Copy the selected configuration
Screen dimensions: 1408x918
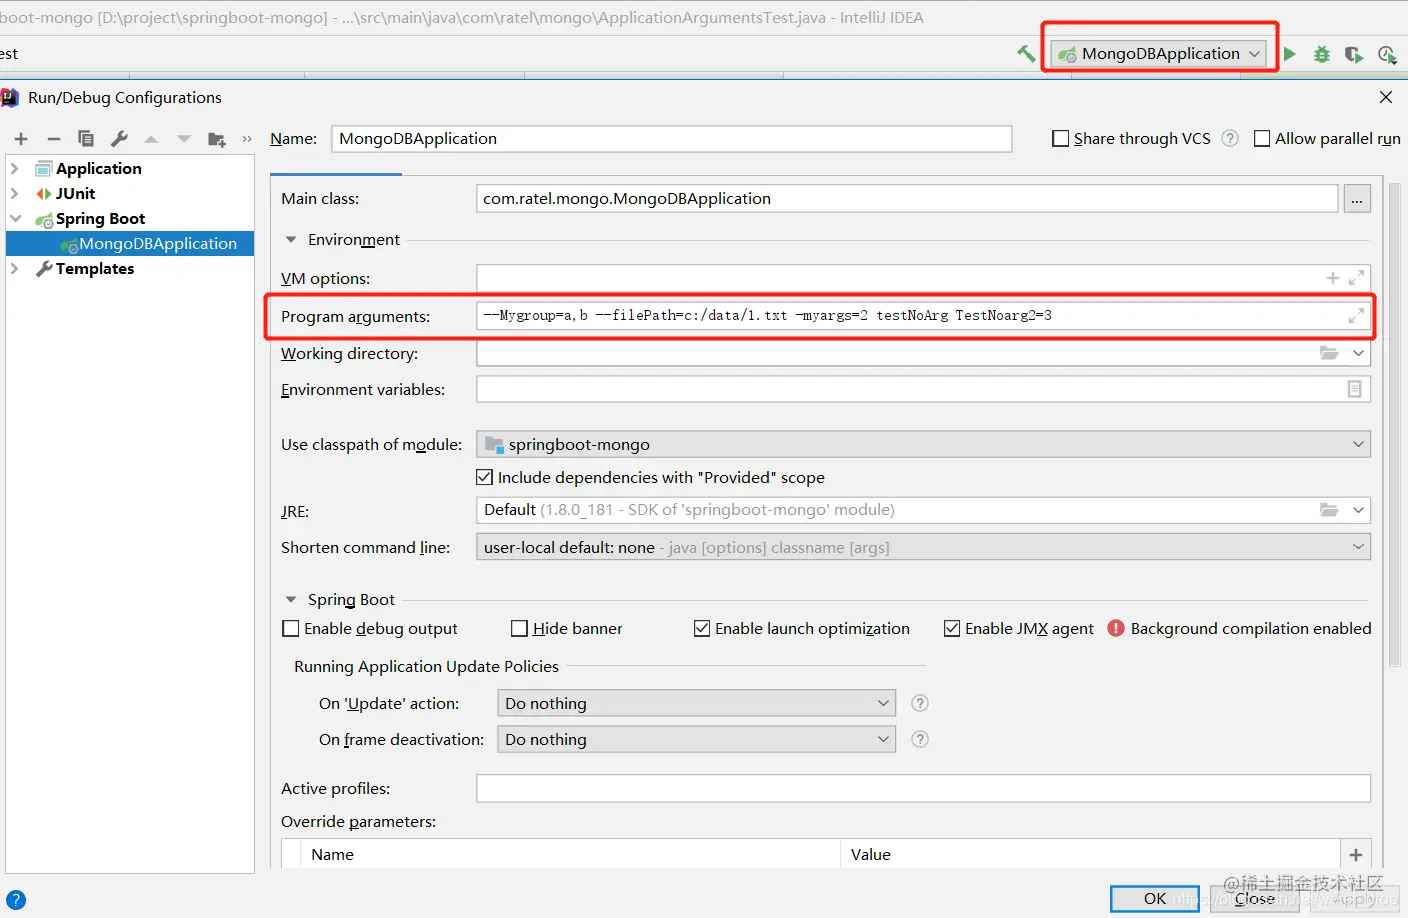[x=86, y=139]
